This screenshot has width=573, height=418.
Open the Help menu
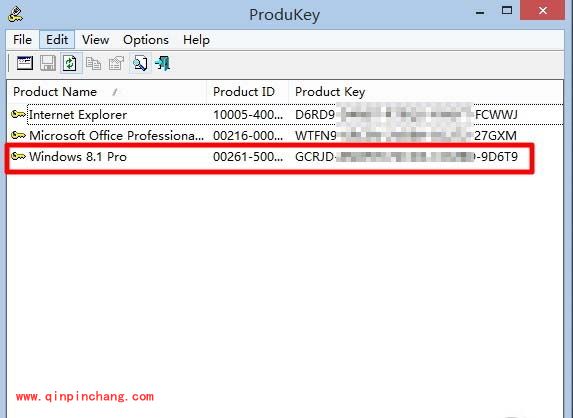pyautogui.click(x=196, y=39)
